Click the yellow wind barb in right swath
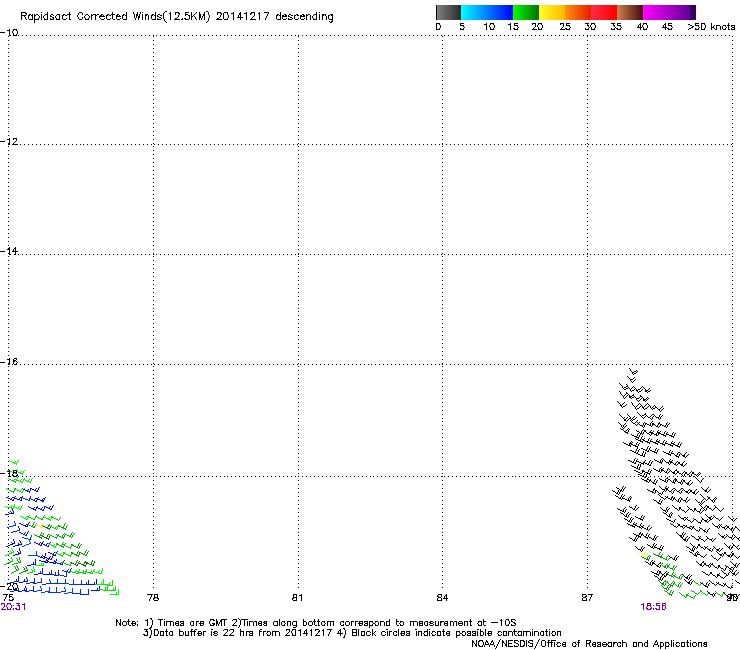The height and width of the screenshot is (650, 740). (x=643, y=553)
